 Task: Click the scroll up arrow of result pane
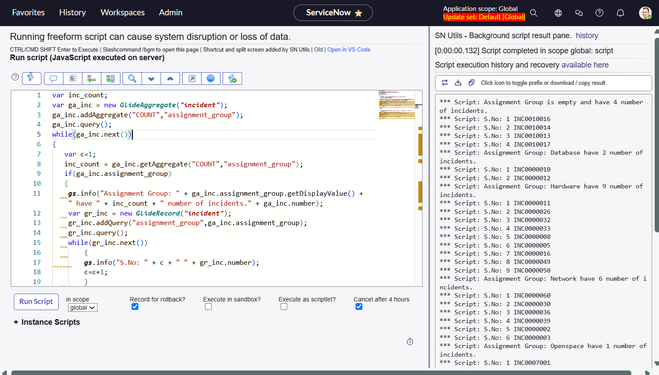pos(656,32)
